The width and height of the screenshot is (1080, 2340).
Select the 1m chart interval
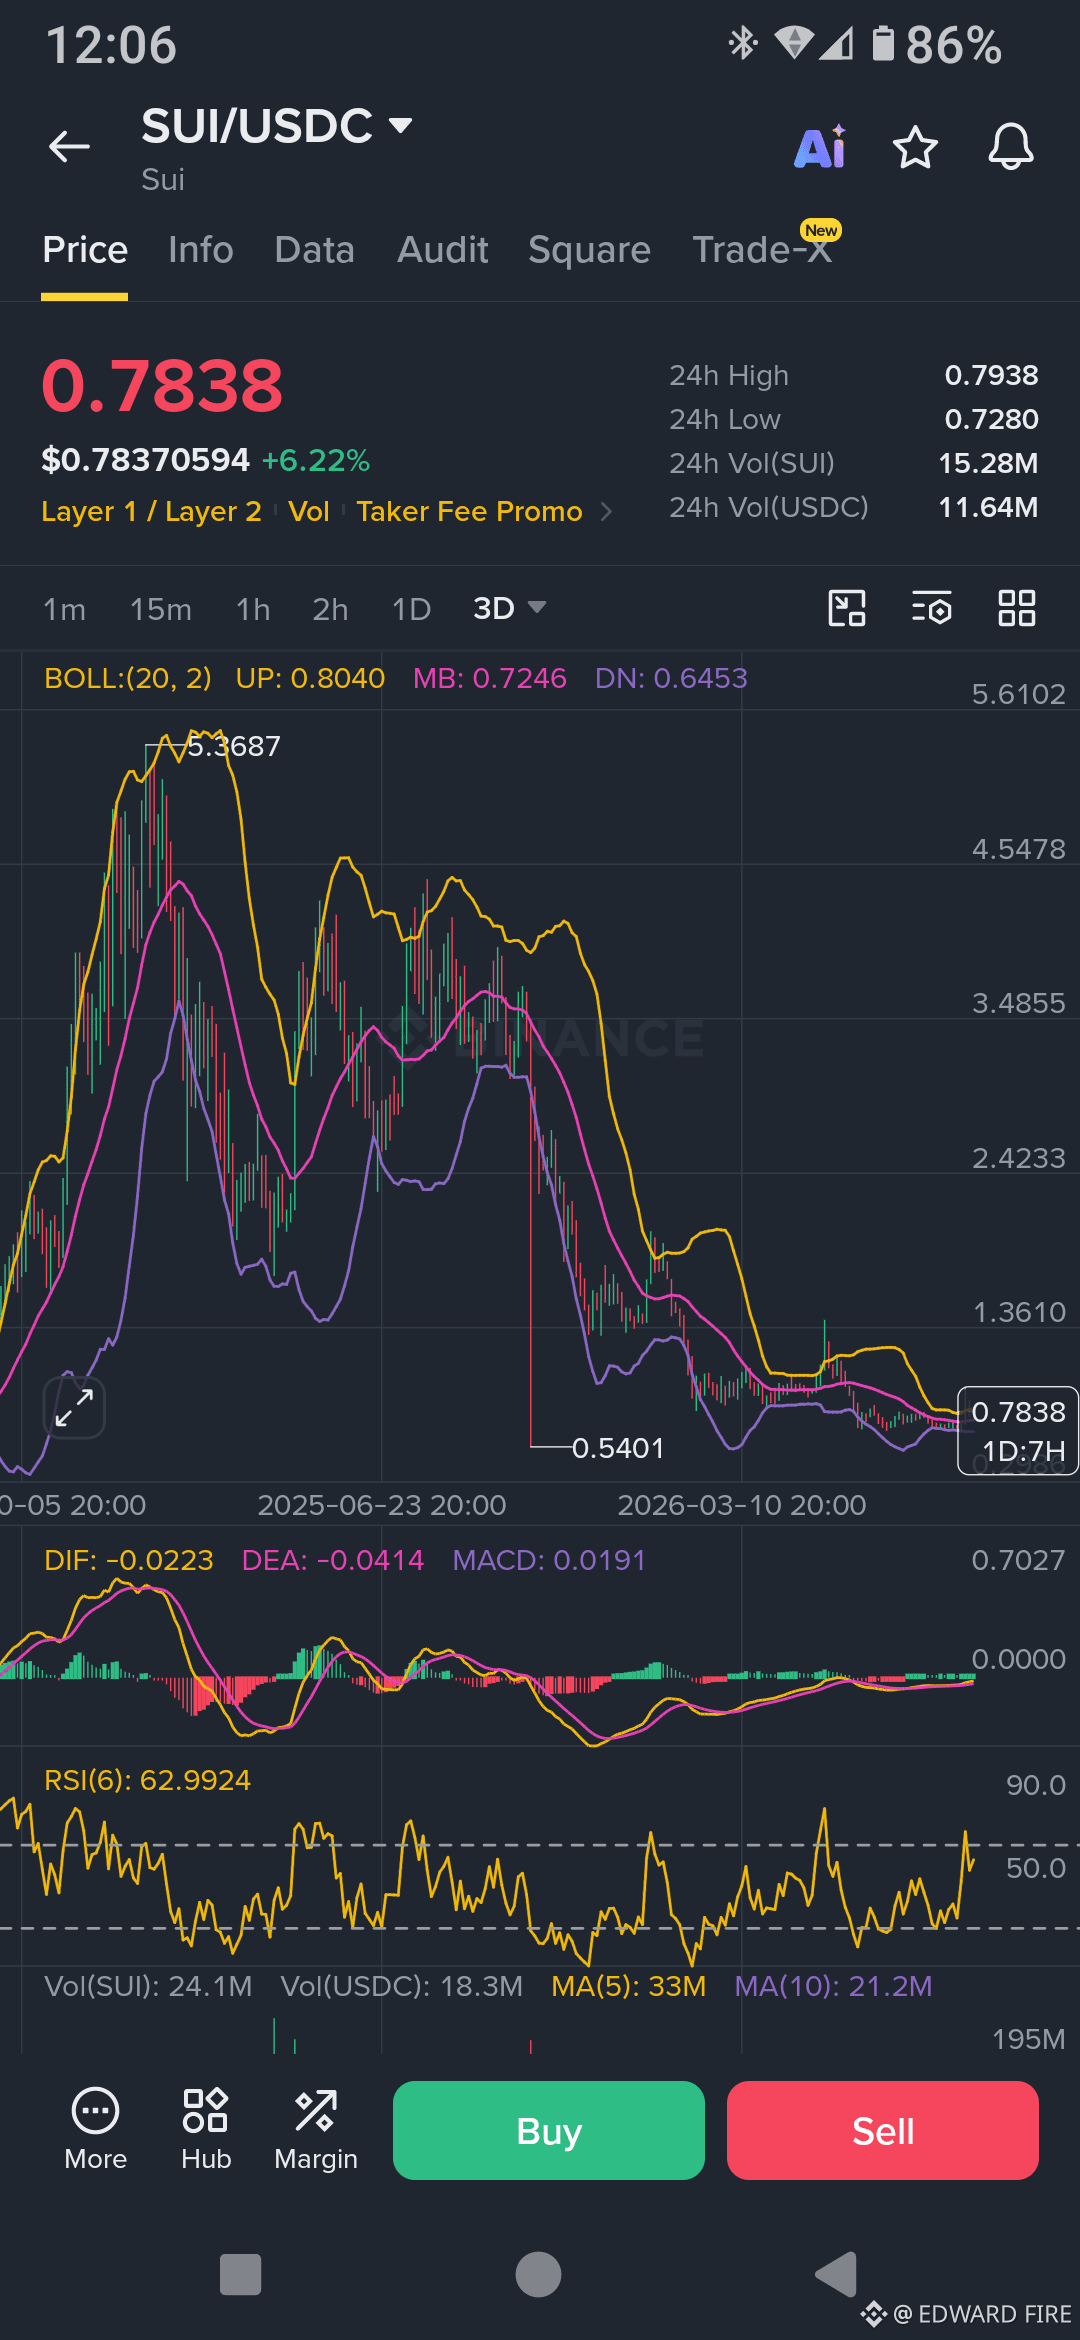(64, 609)
